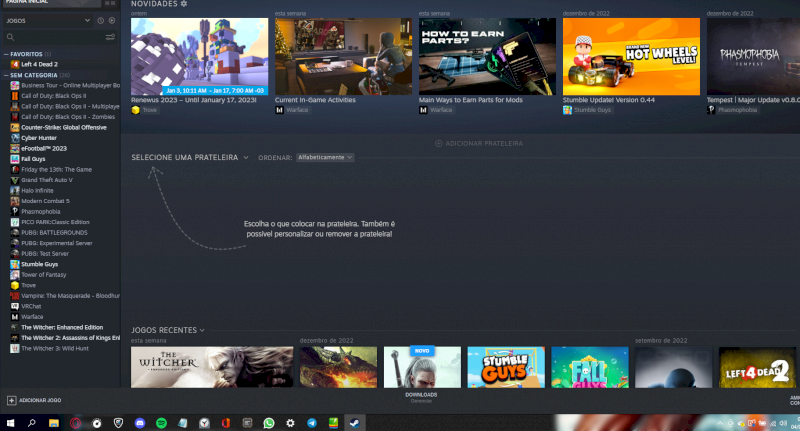This screenshot has width=800, height=431.
Task: Click the Warface label under Earn Parts news
Action: [441, 110]
